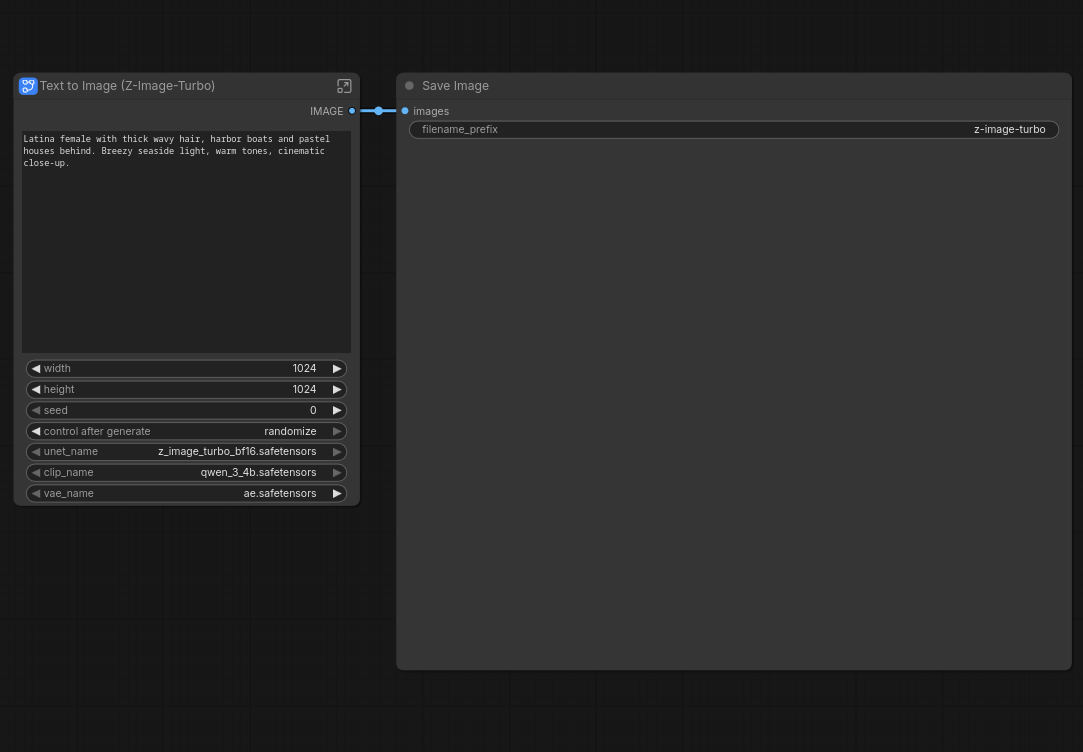Click the filename_prefix field

734,130
